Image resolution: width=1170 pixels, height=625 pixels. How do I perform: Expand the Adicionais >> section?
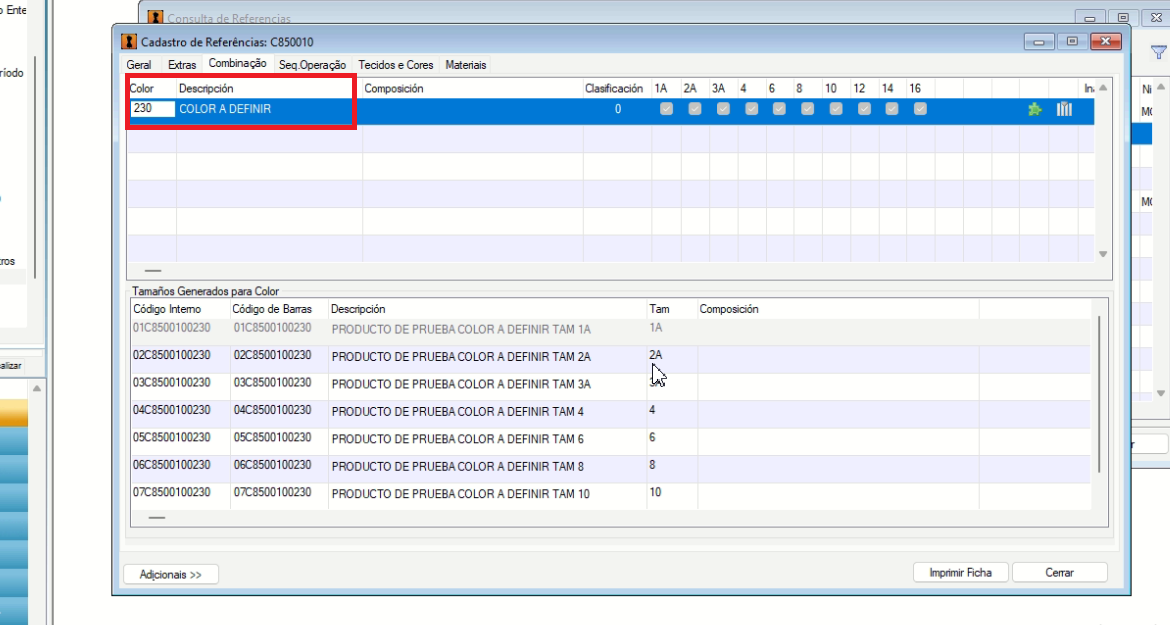(171, 574)
